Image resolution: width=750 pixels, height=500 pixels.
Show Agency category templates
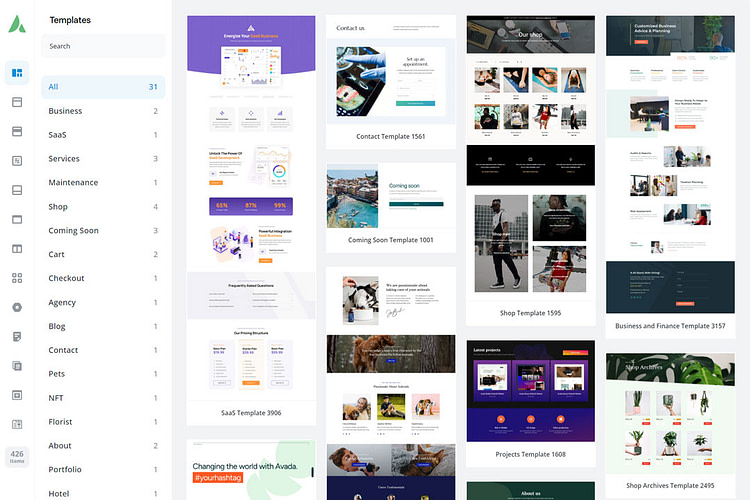[x=103, y=302]
